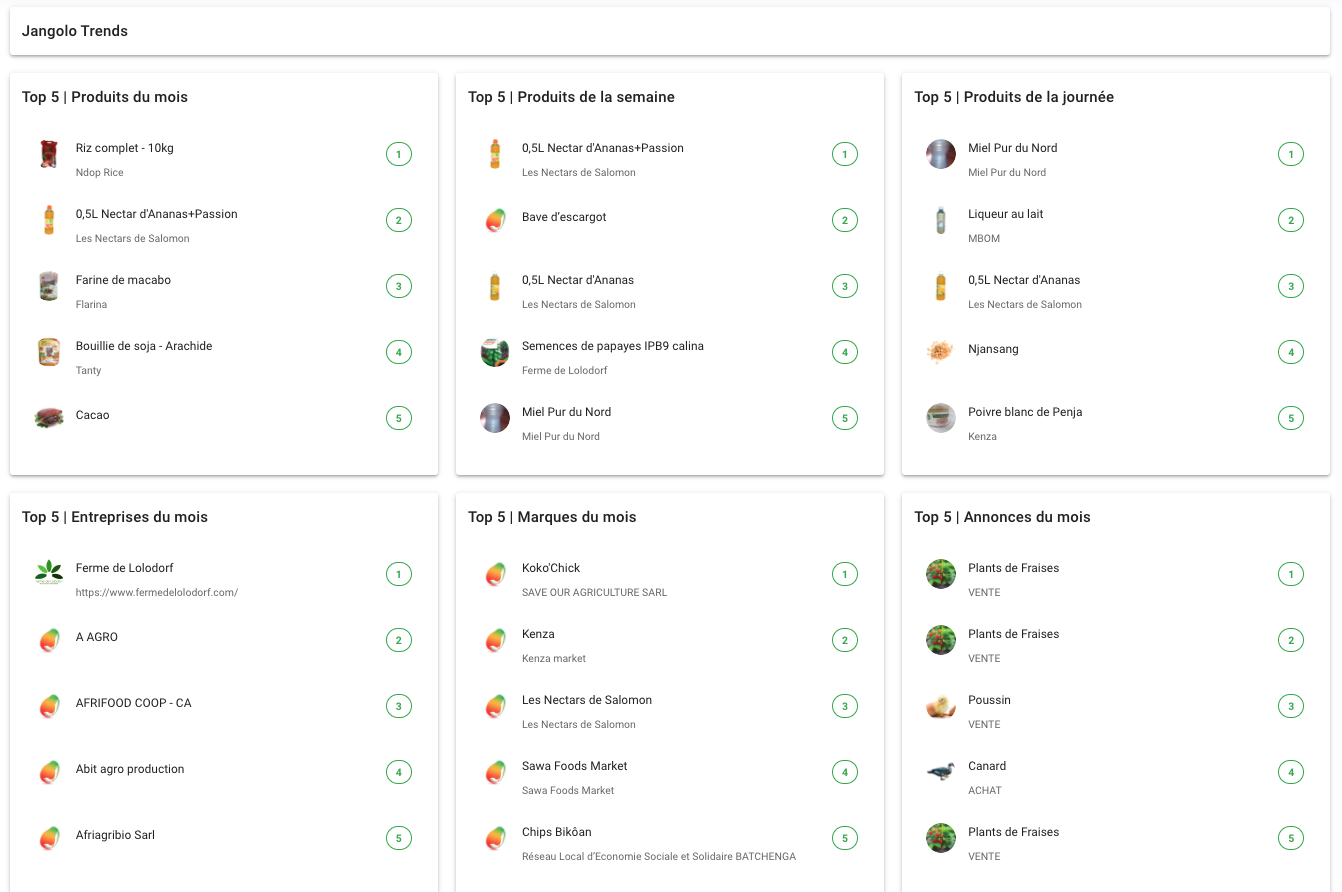Click the Liqueur au lait product name
The height and width of the screenshot is (892, 1342).
coord(1006,214)
